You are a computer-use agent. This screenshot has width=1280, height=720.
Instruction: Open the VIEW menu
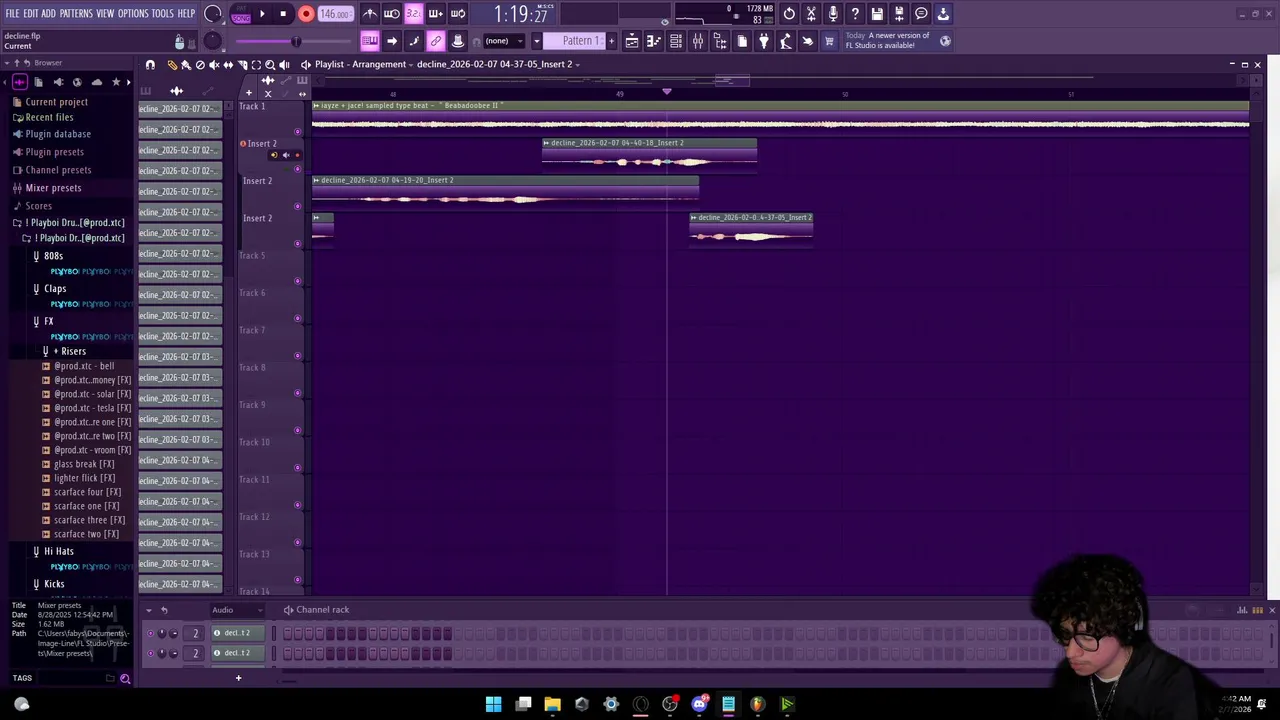(x=105, y=14)
